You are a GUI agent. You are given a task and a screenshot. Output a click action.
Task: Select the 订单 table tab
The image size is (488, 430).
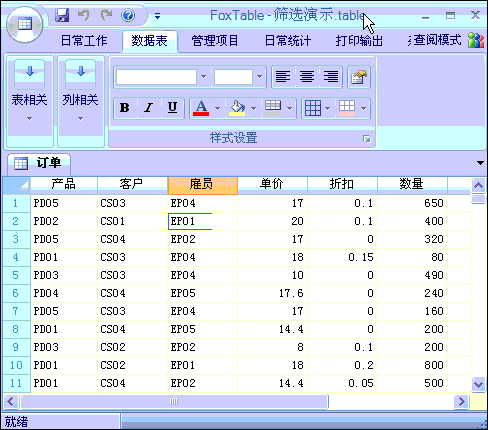point(39,163)
